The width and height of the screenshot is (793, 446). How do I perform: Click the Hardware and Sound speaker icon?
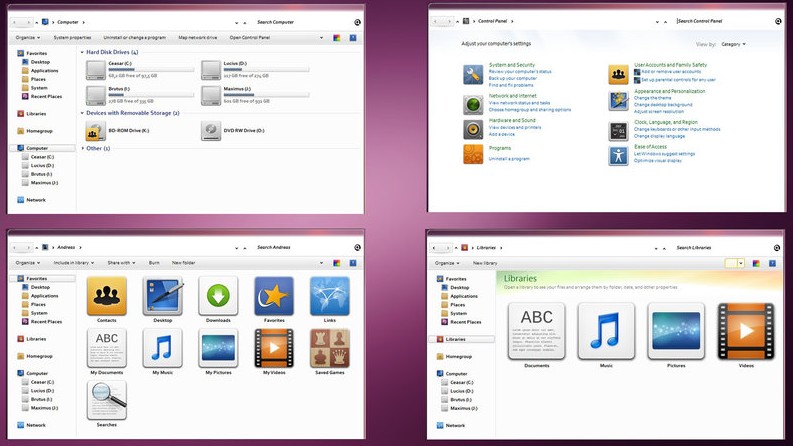473,129
